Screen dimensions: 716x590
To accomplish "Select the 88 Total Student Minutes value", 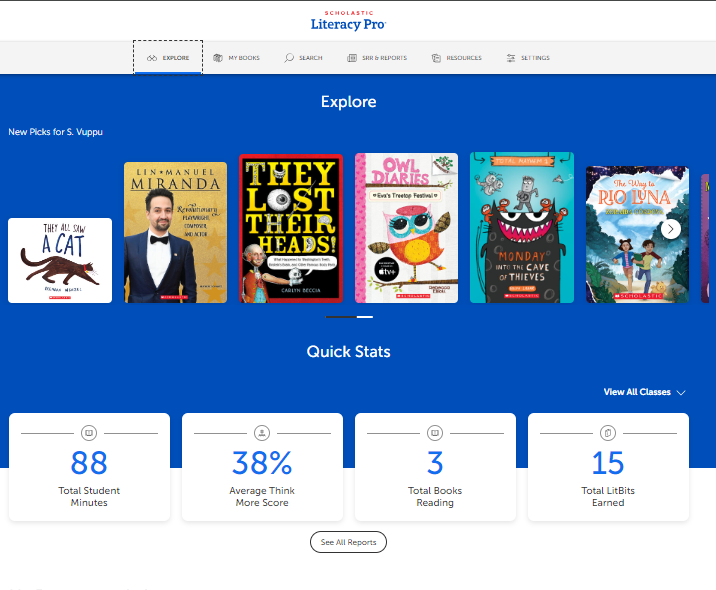I will click(x=89, y=463).
